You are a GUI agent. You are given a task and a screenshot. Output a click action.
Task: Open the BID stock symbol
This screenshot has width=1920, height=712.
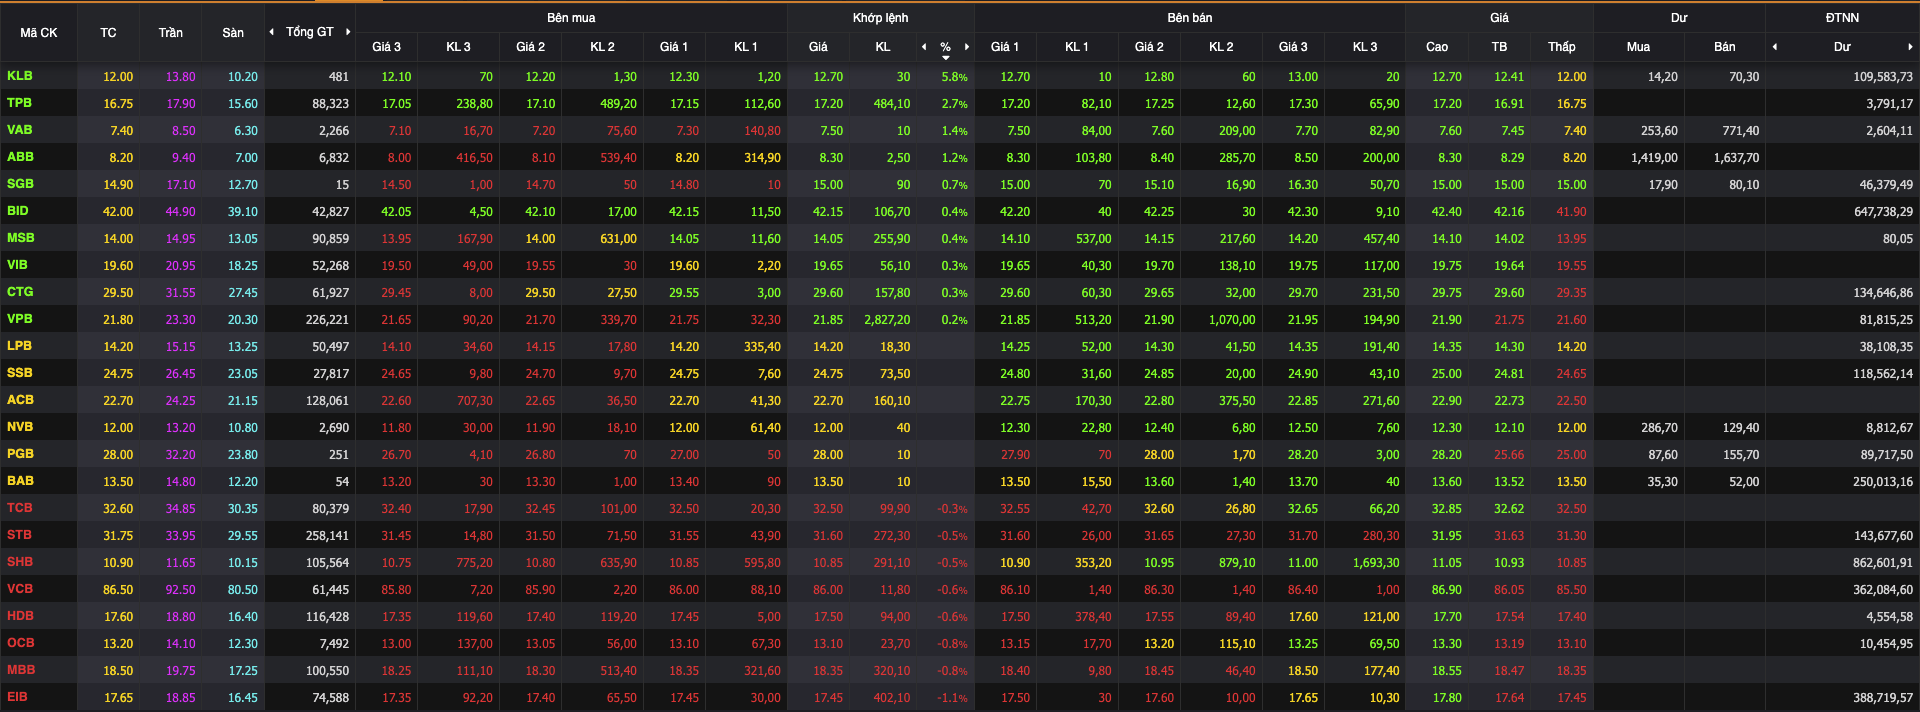click(x=18, y=211)
